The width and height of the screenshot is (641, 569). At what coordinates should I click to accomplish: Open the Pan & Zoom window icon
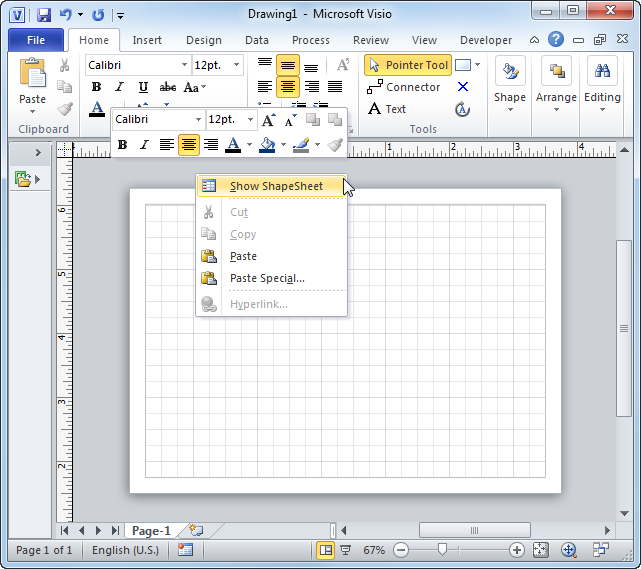tap(569, 550)
